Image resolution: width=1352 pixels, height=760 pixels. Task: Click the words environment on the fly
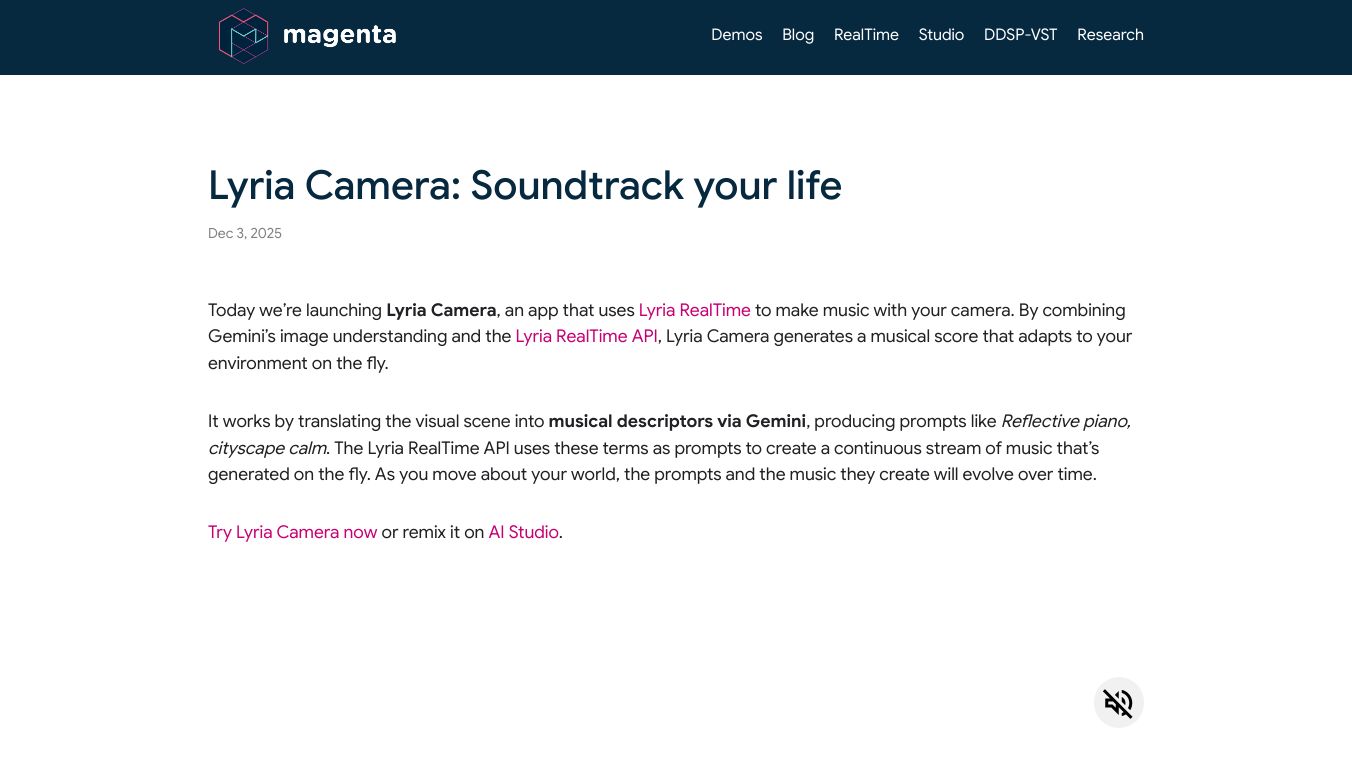coord(298,363)
